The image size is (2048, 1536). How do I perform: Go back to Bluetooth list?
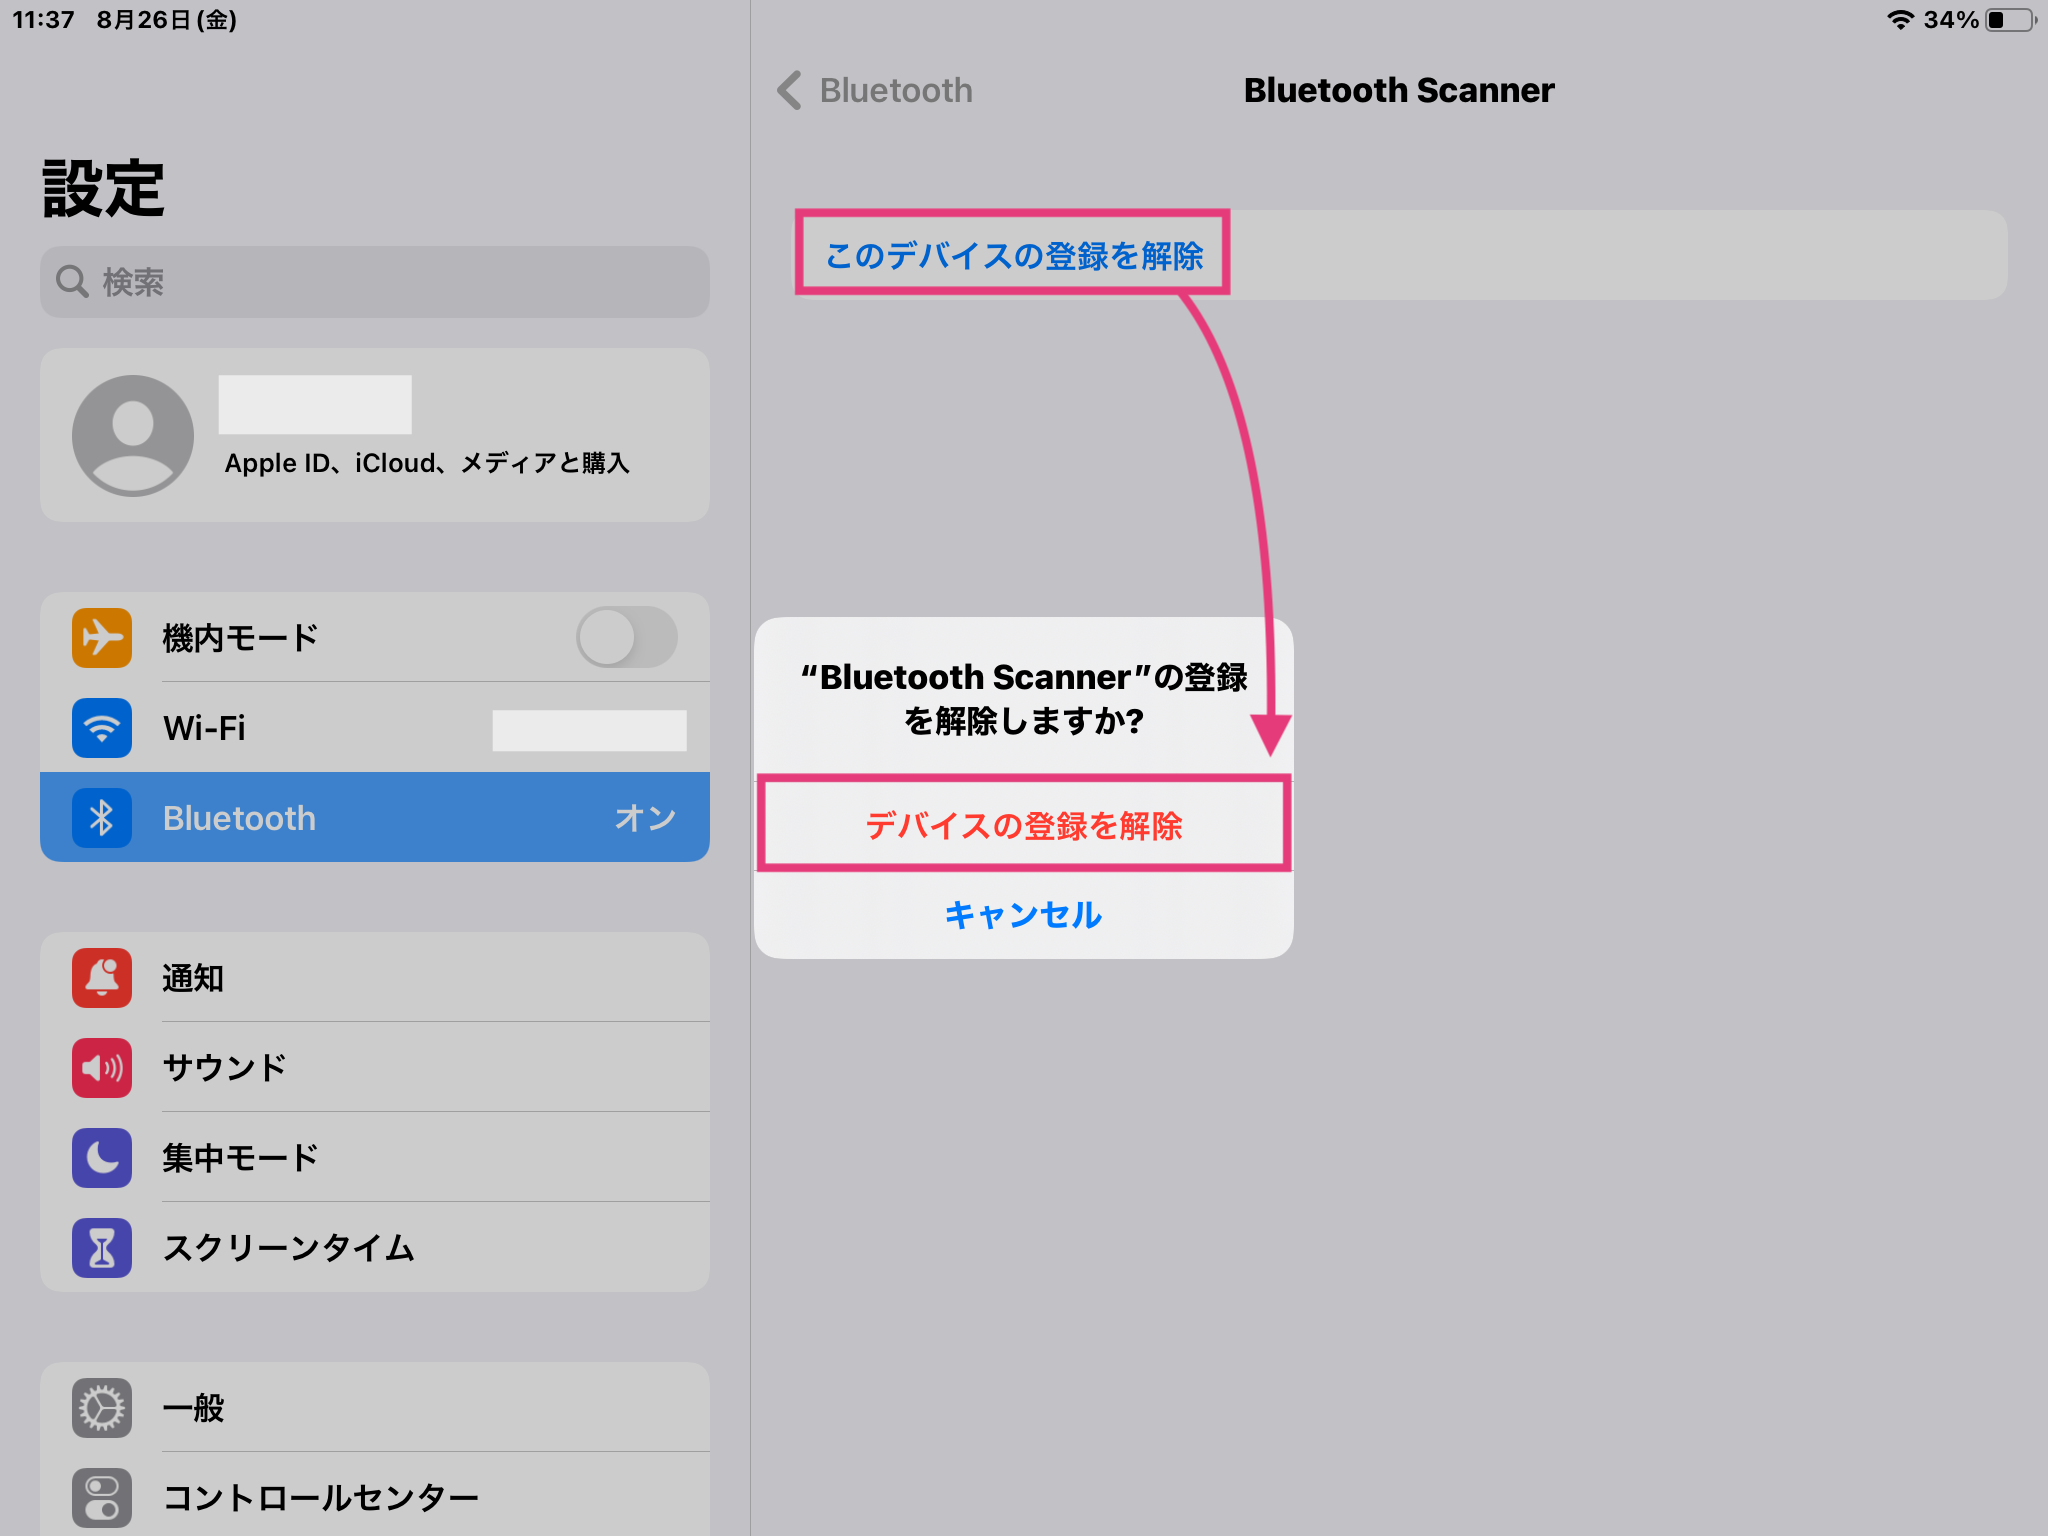[x=876, y=90]
